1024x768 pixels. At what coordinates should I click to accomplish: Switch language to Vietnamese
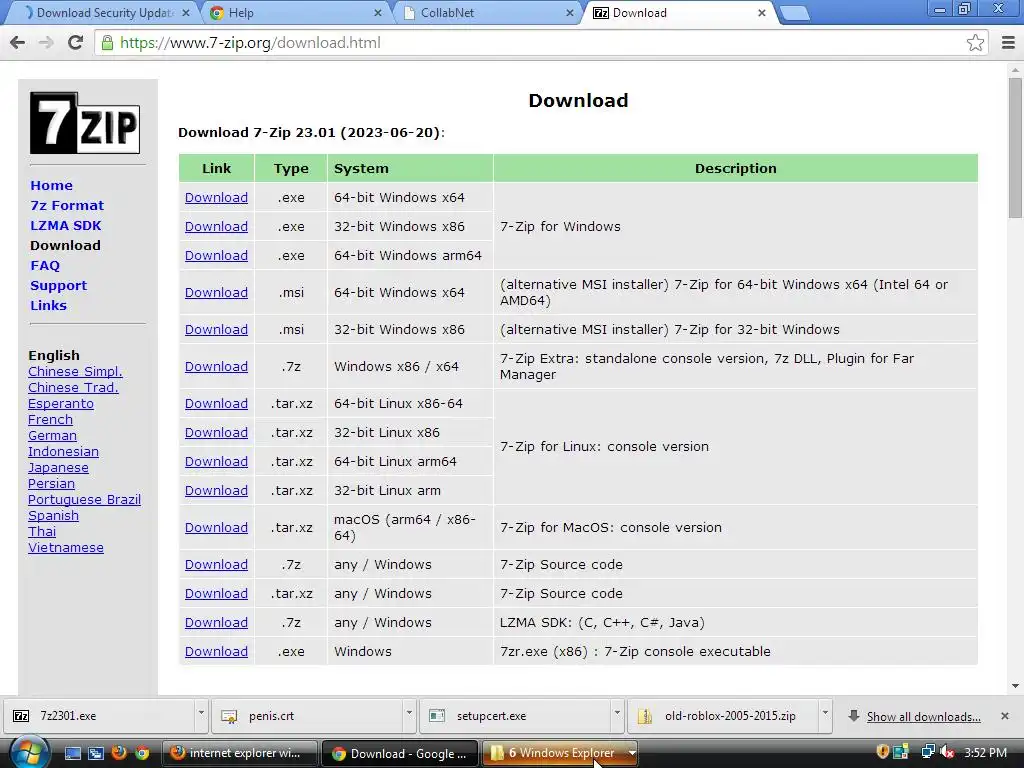pos(65,547)
